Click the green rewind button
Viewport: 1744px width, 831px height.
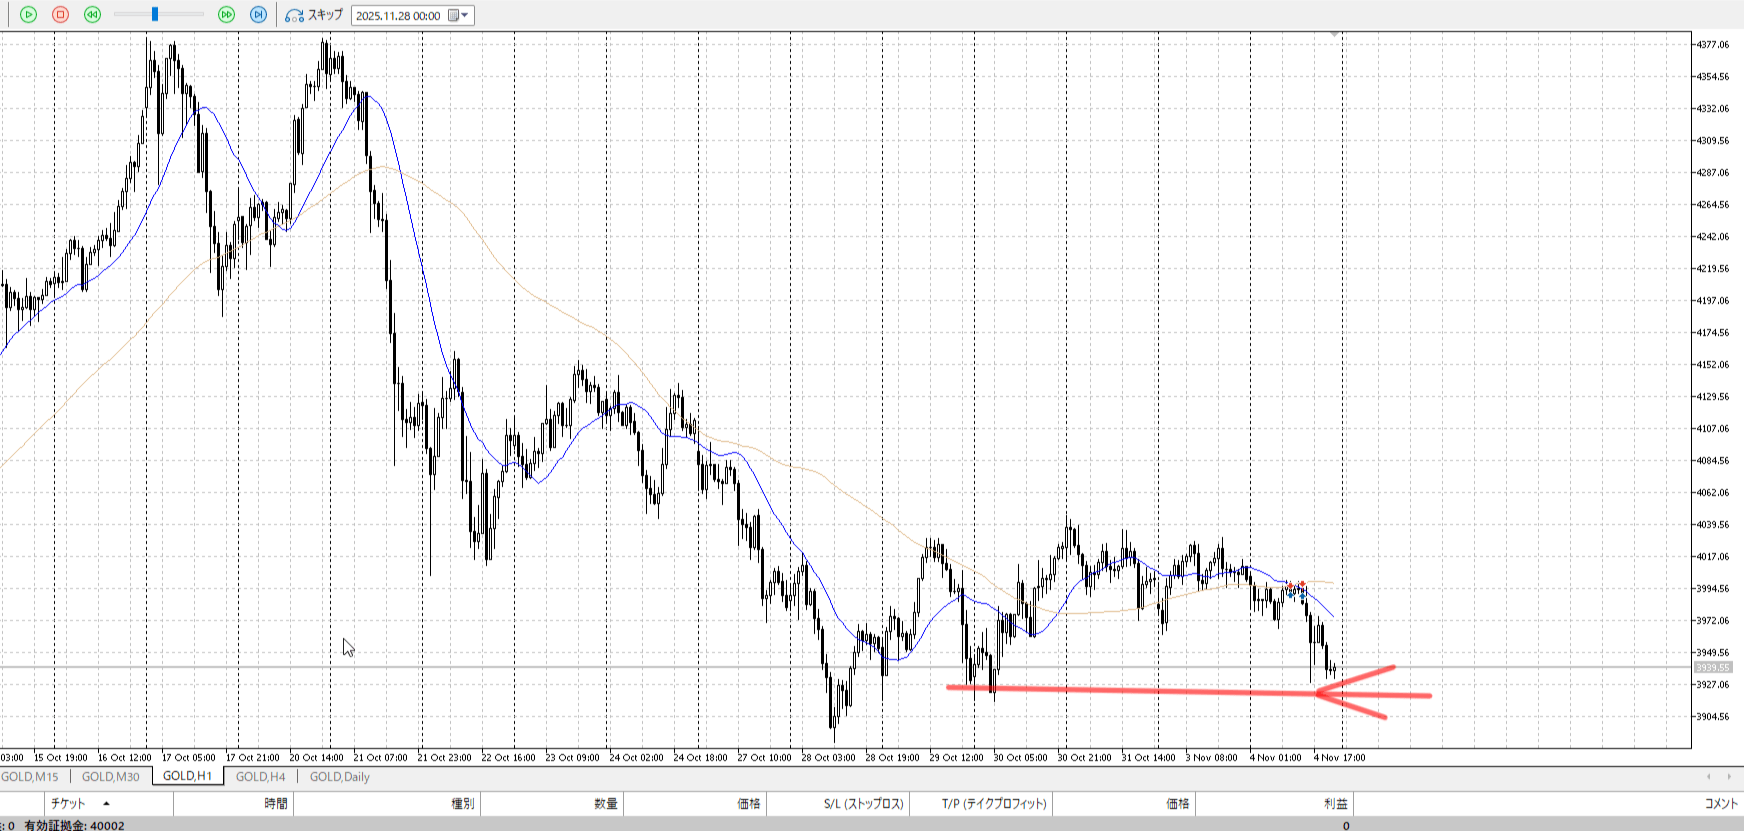(92, 15)
